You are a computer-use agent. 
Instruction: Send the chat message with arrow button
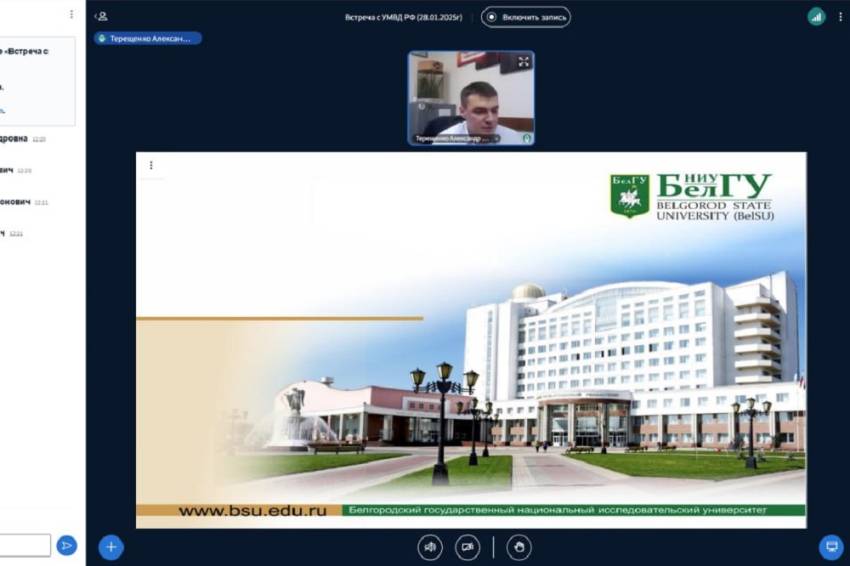67,545
